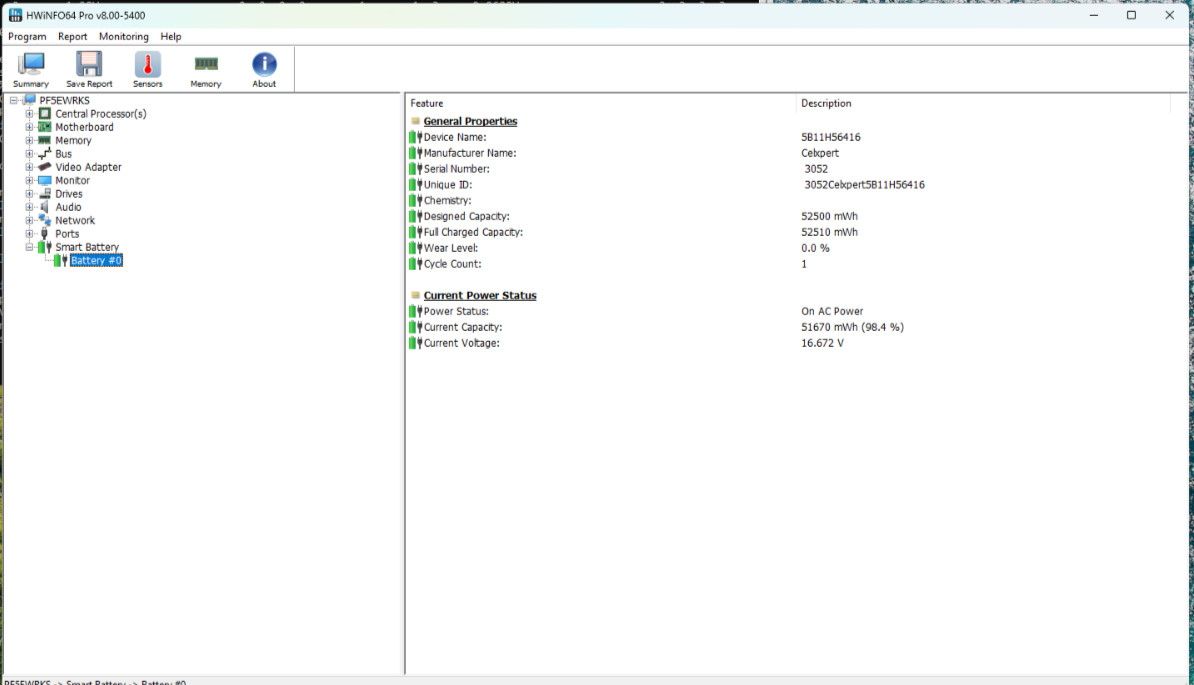Click the PF5EWRKS computer icon
The width and height of the screenshot is (1194, 685).
tap(30, 100)
